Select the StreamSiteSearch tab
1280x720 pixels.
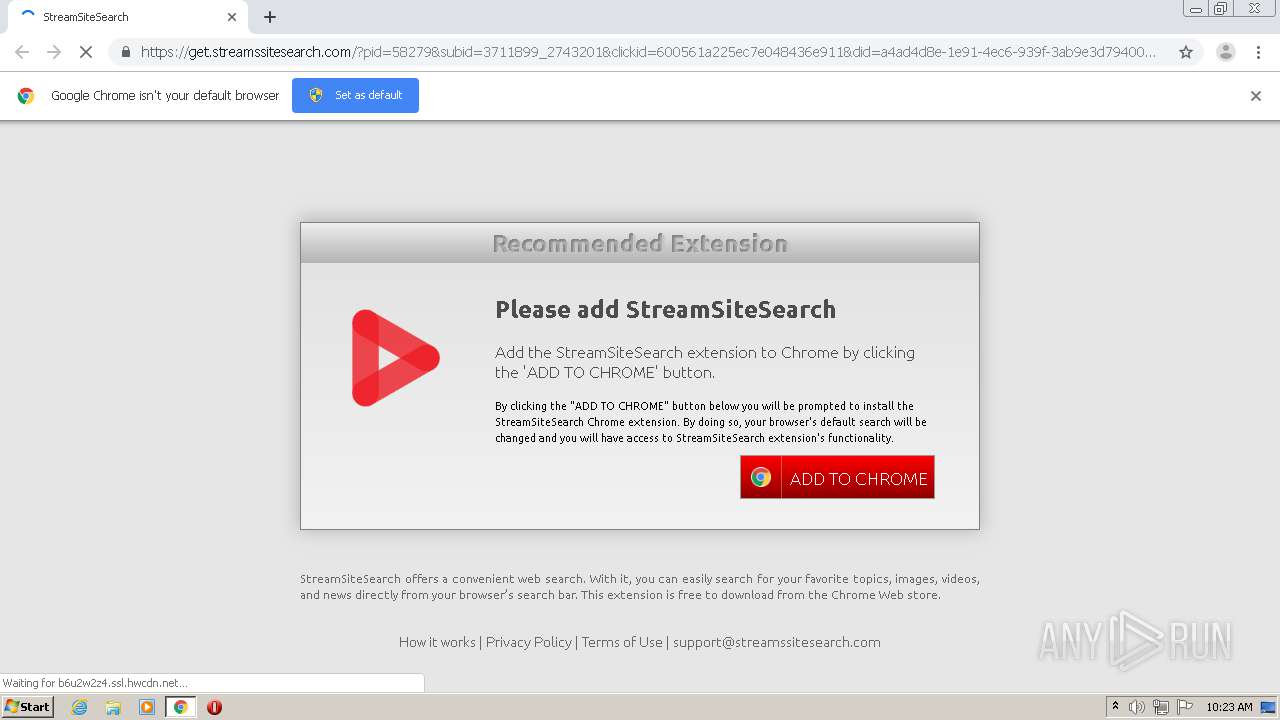tap(125, 17)
